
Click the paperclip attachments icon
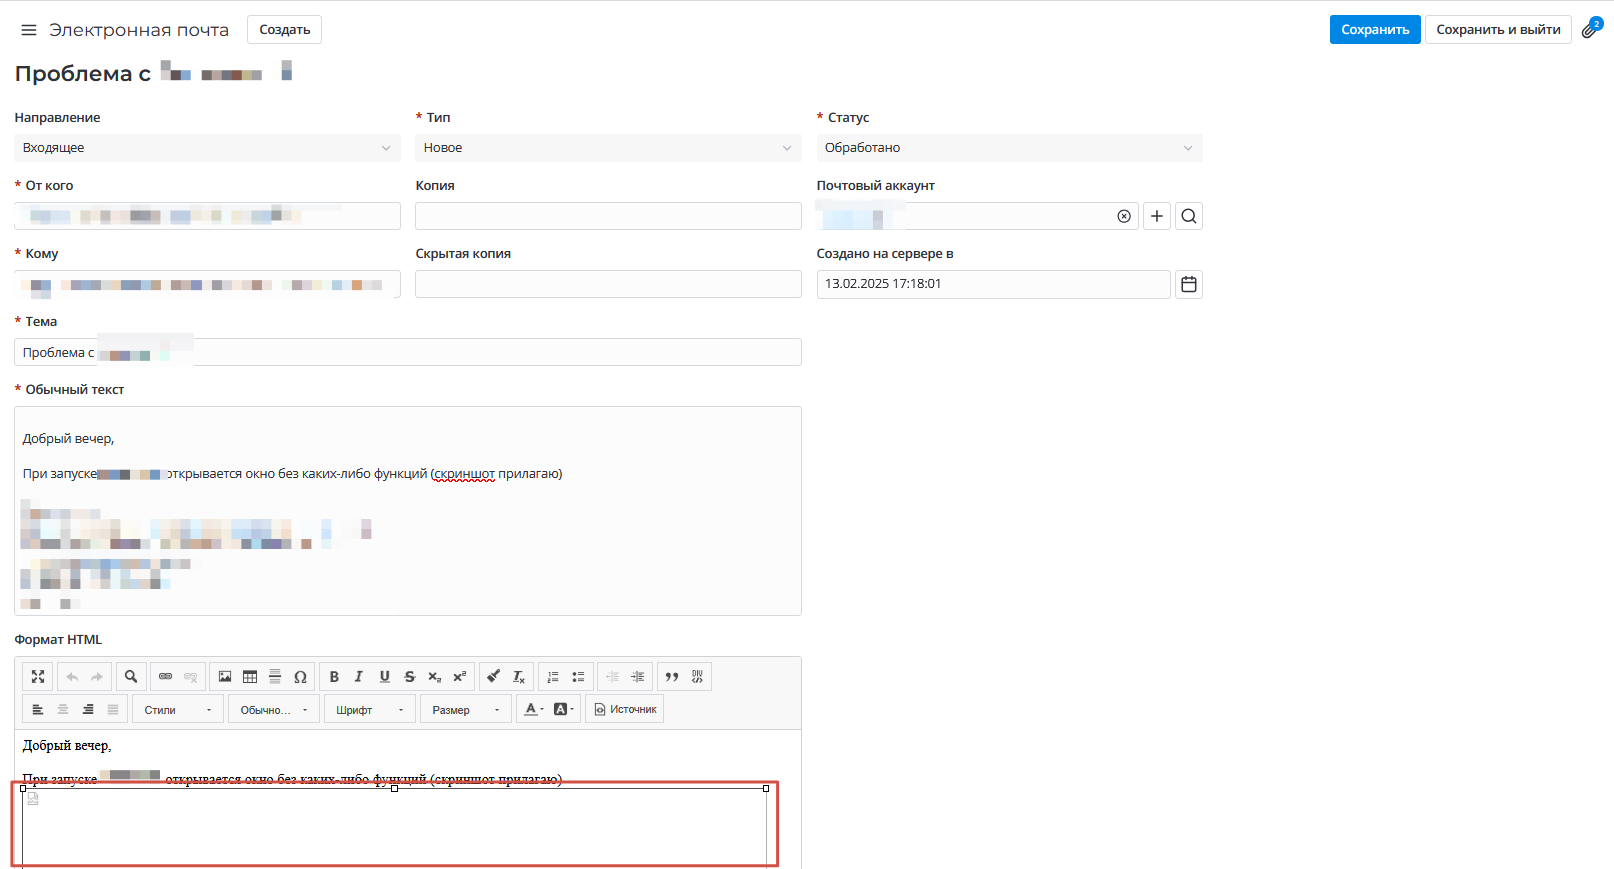tap(1590, 29)
